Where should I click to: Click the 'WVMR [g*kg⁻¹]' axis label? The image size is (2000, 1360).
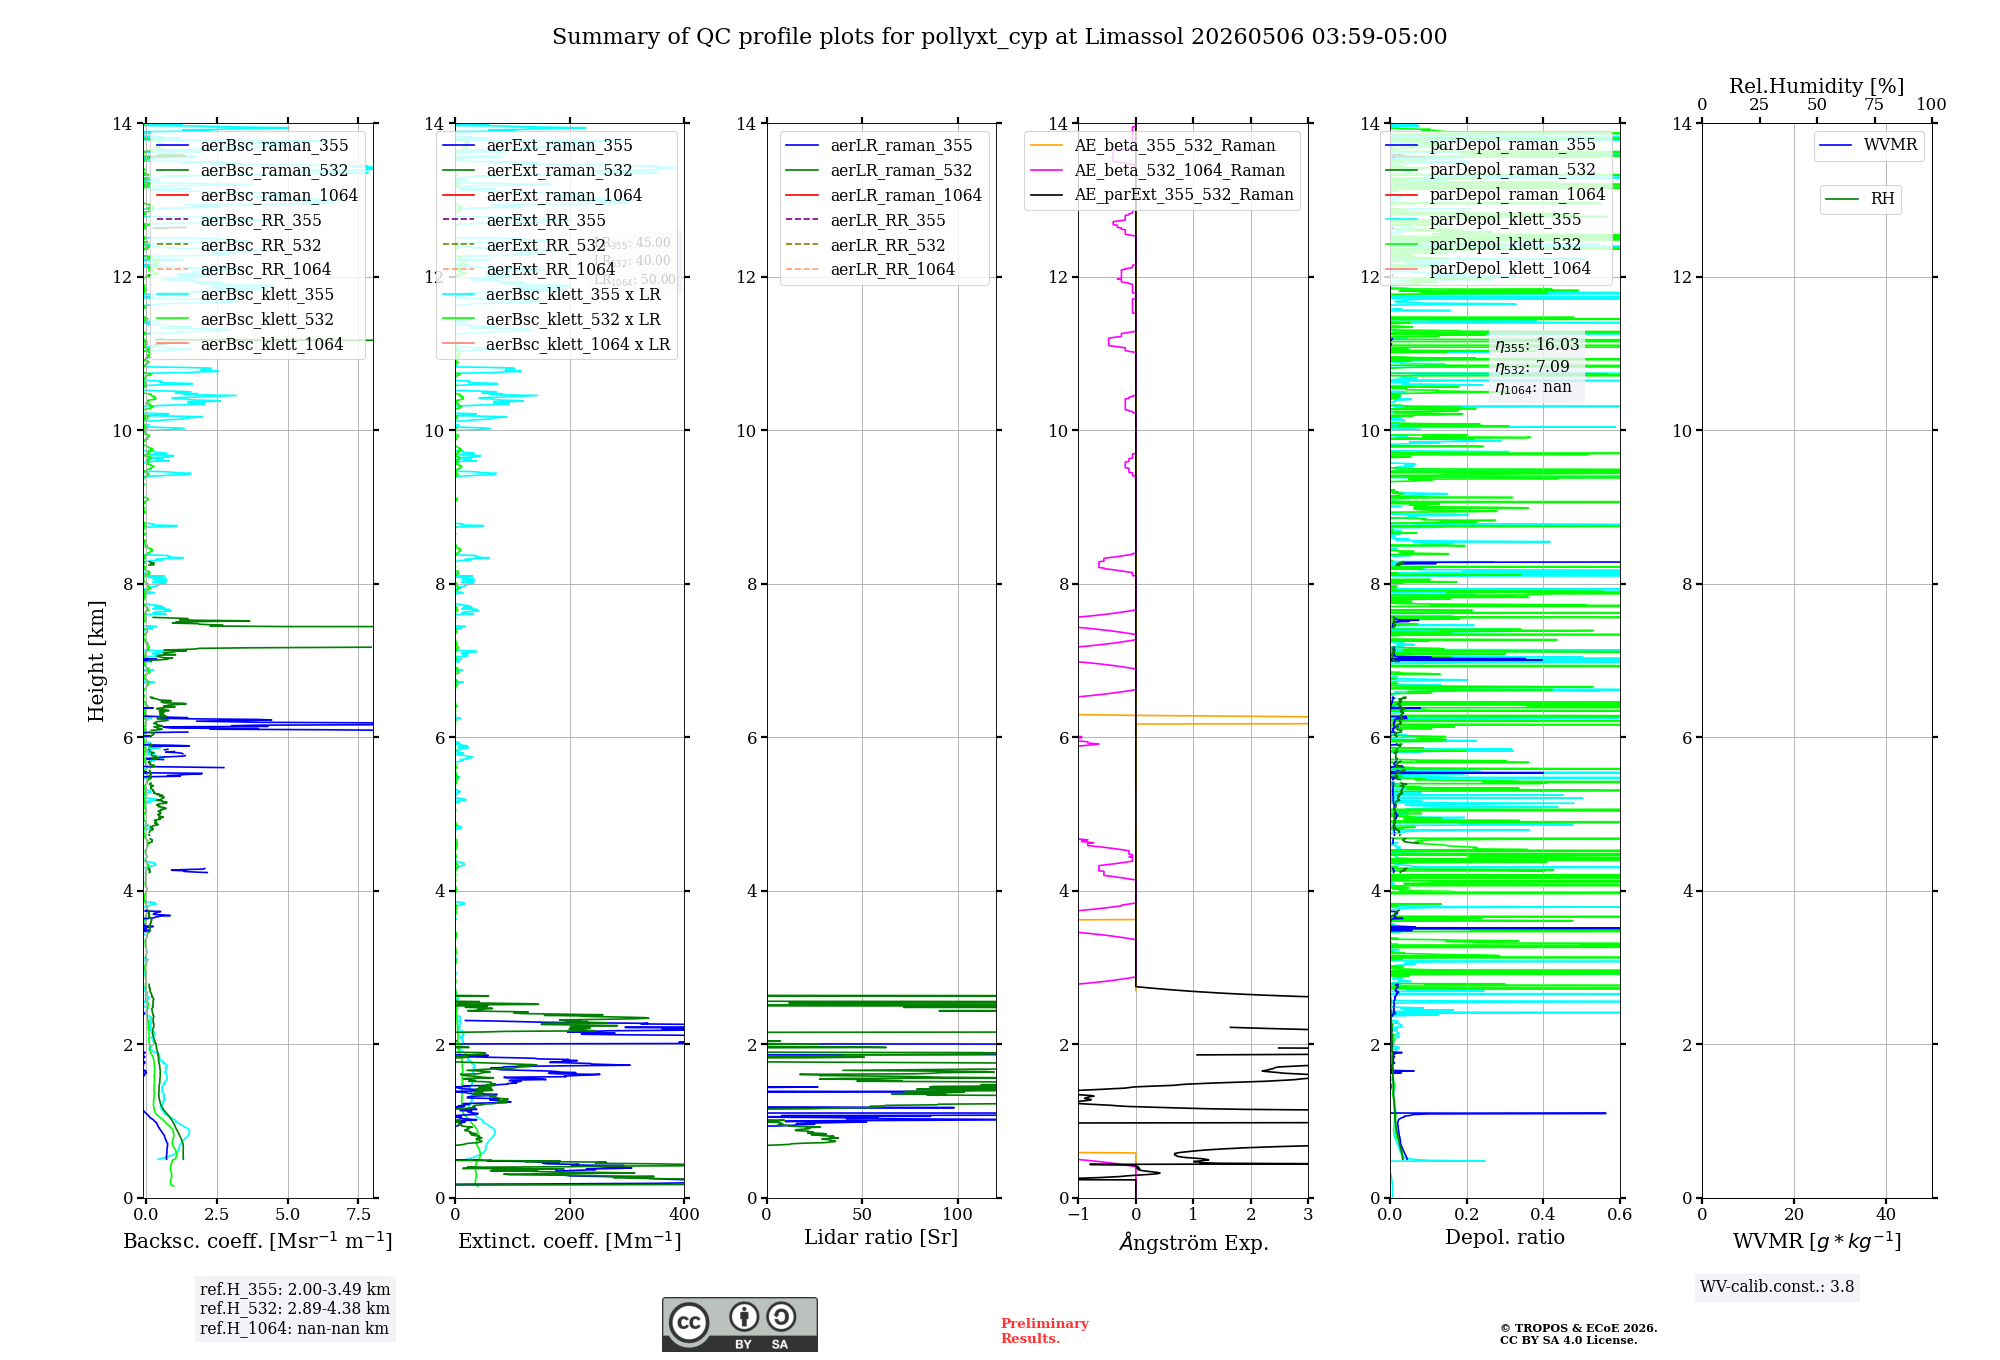pos(1817,1241)
